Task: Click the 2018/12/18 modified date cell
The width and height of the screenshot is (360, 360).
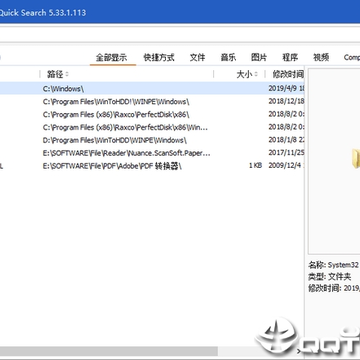Action: pyautogui.click(x=286, y=102)
